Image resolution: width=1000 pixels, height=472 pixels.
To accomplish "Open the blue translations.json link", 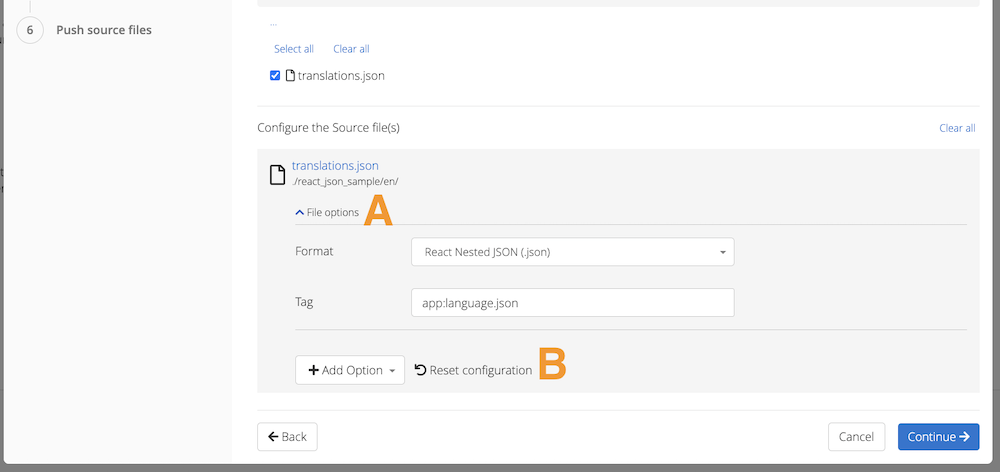I will [335, 166].
